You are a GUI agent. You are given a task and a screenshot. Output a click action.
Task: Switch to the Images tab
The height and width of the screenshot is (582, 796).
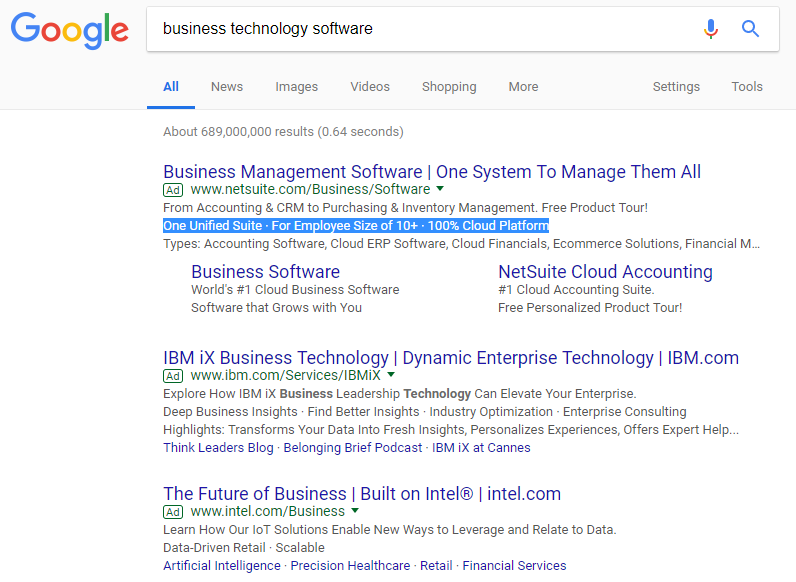(297, 87)
